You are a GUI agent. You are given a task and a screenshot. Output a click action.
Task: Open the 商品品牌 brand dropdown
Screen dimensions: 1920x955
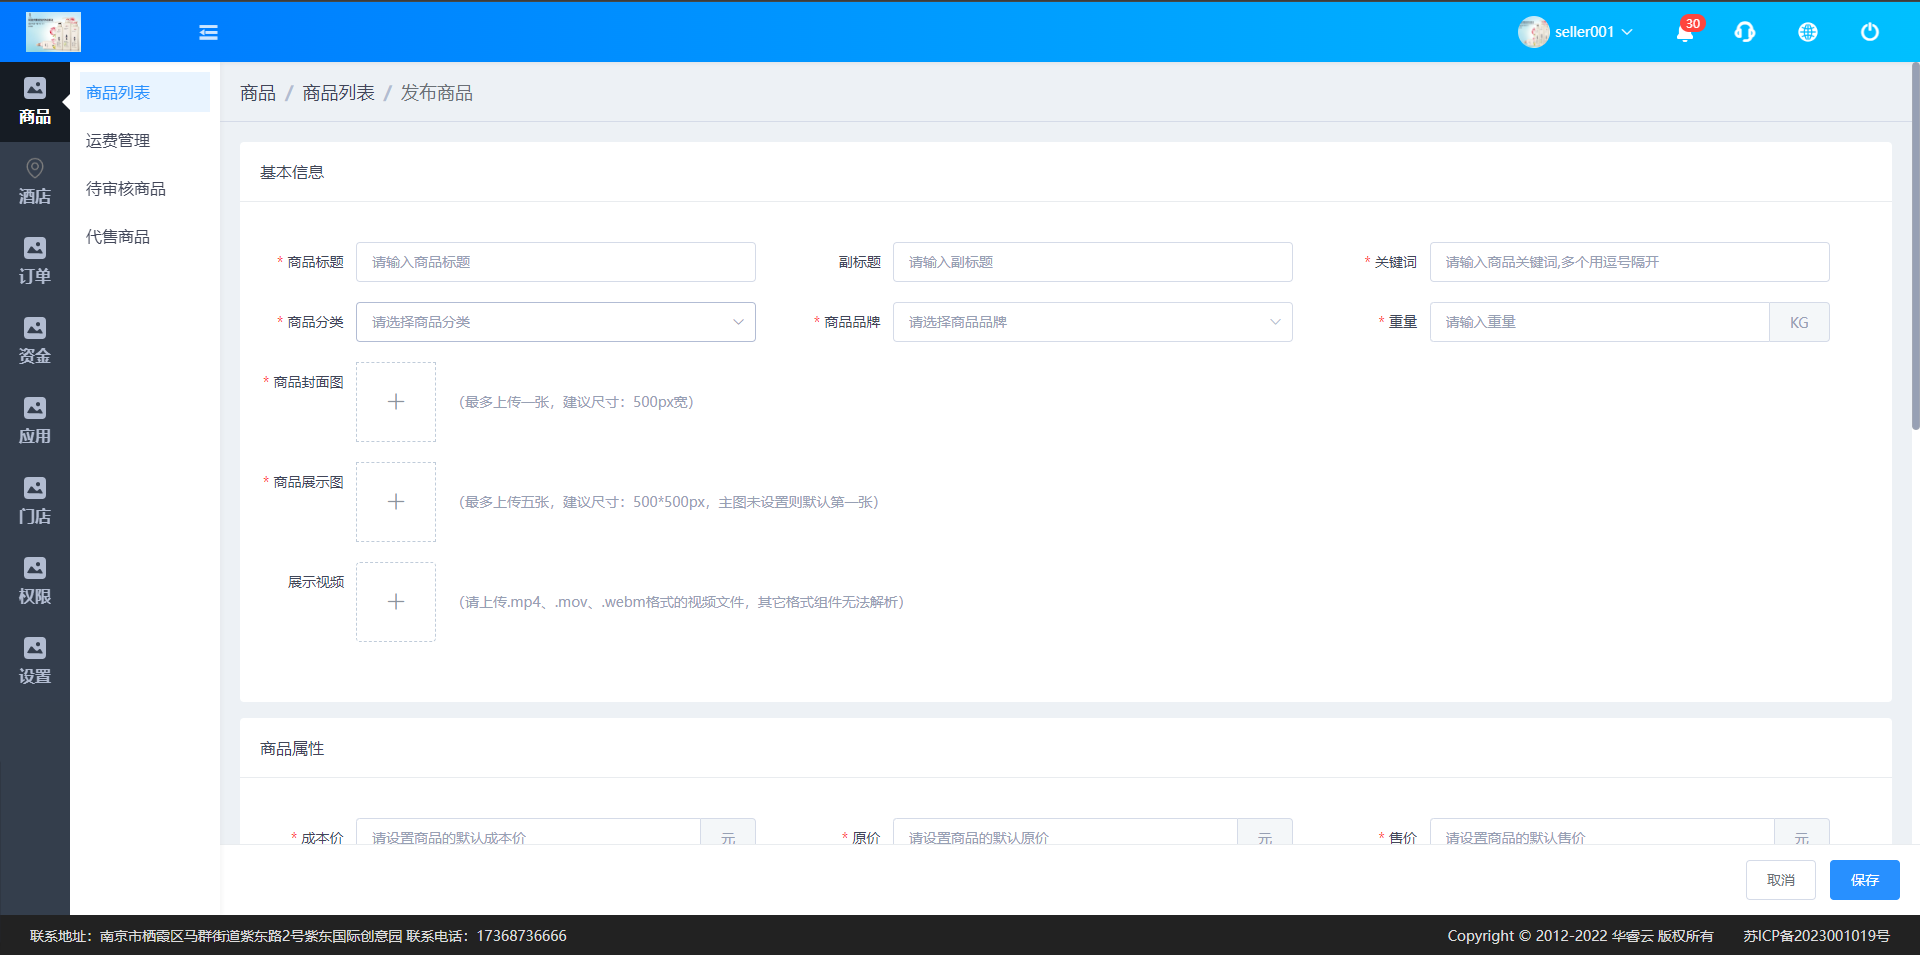click(1092, 322)
